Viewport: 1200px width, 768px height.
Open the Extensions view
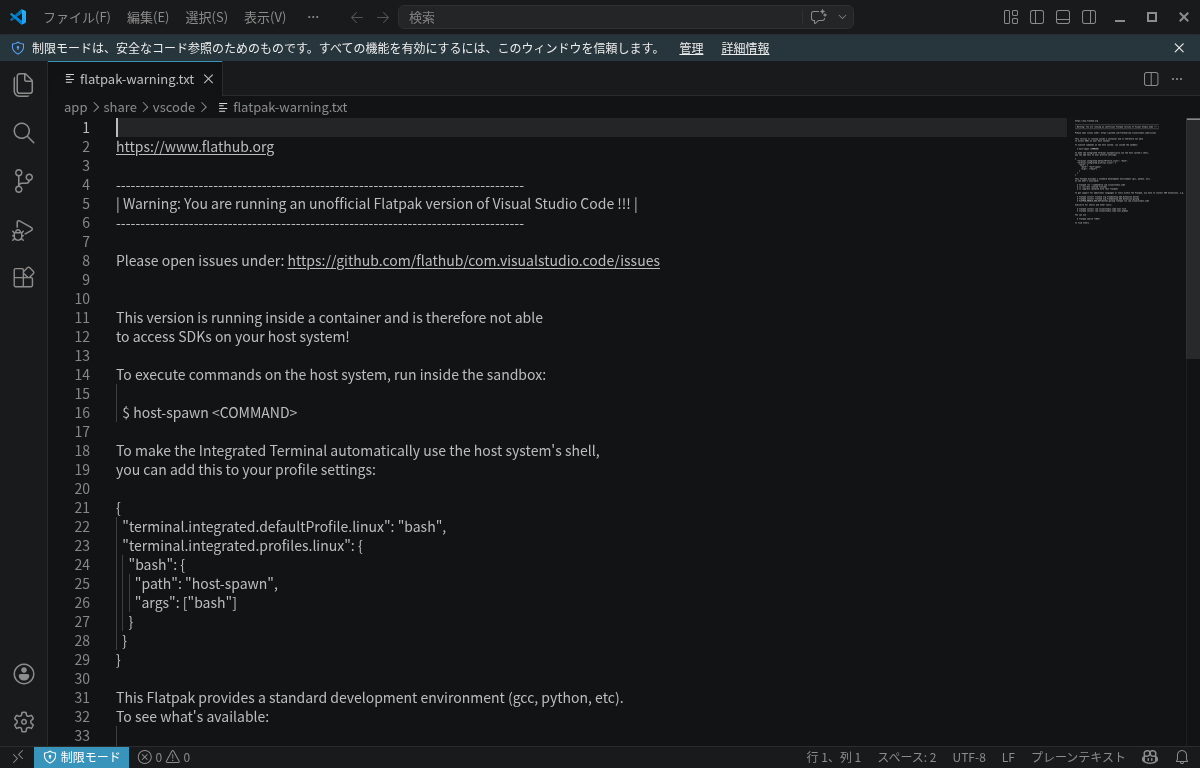point(24,278)
